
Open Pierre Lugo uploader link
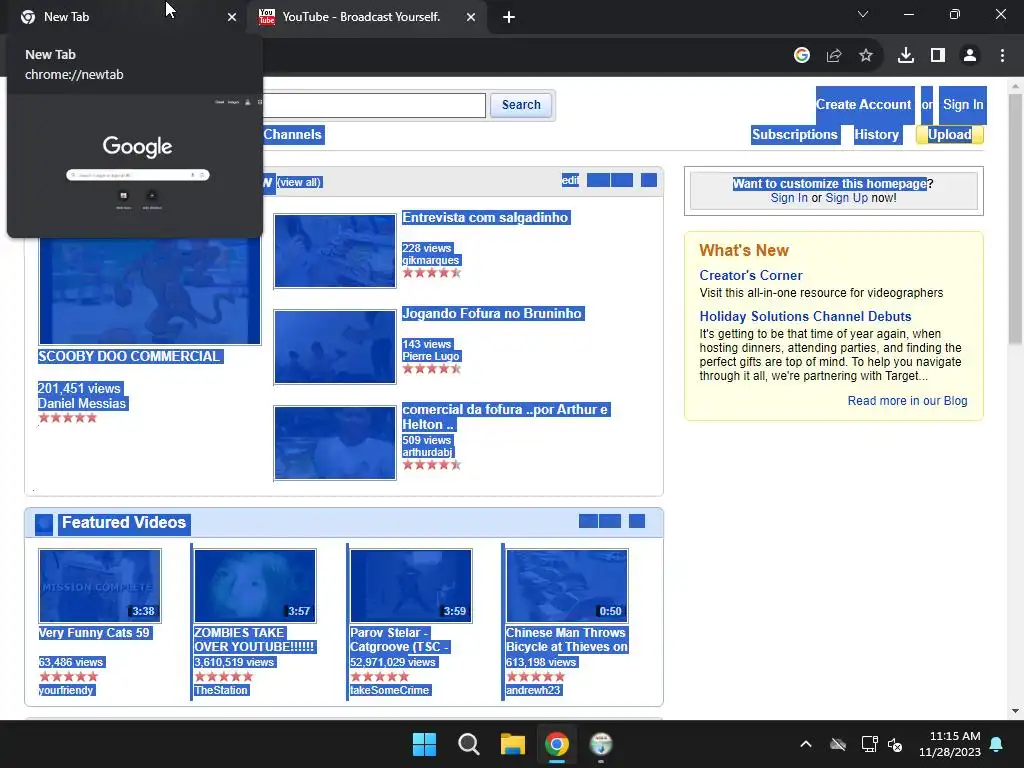431,357
